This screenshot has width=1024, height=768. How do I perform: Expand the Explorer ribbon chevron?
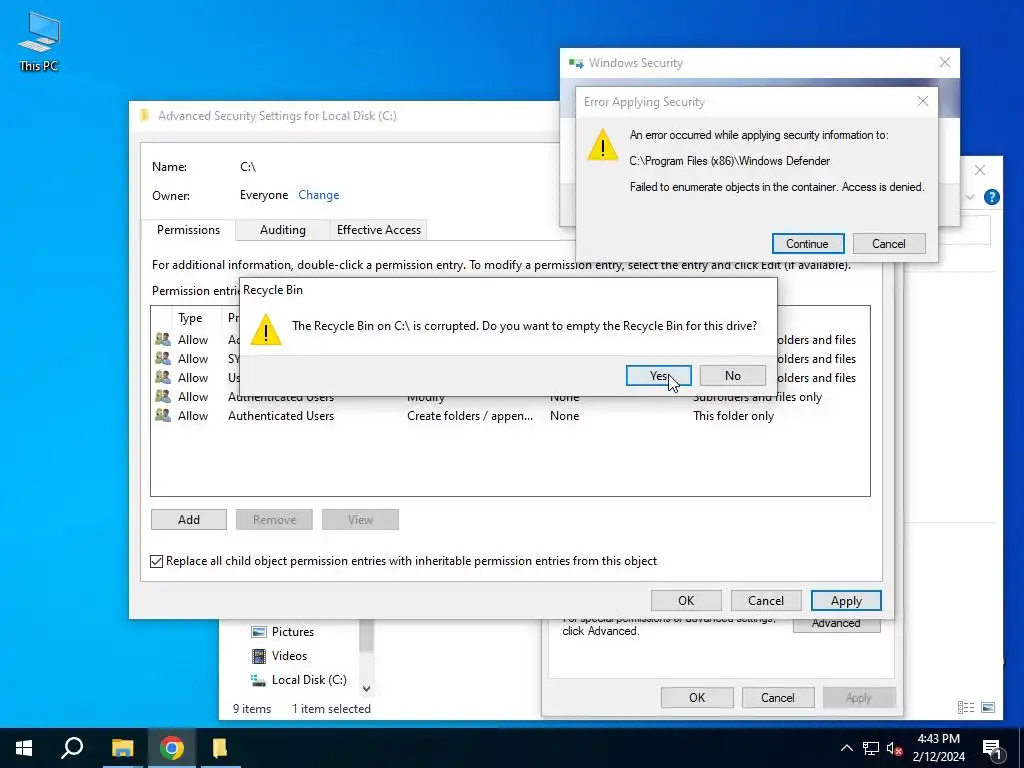pos(970,197)
